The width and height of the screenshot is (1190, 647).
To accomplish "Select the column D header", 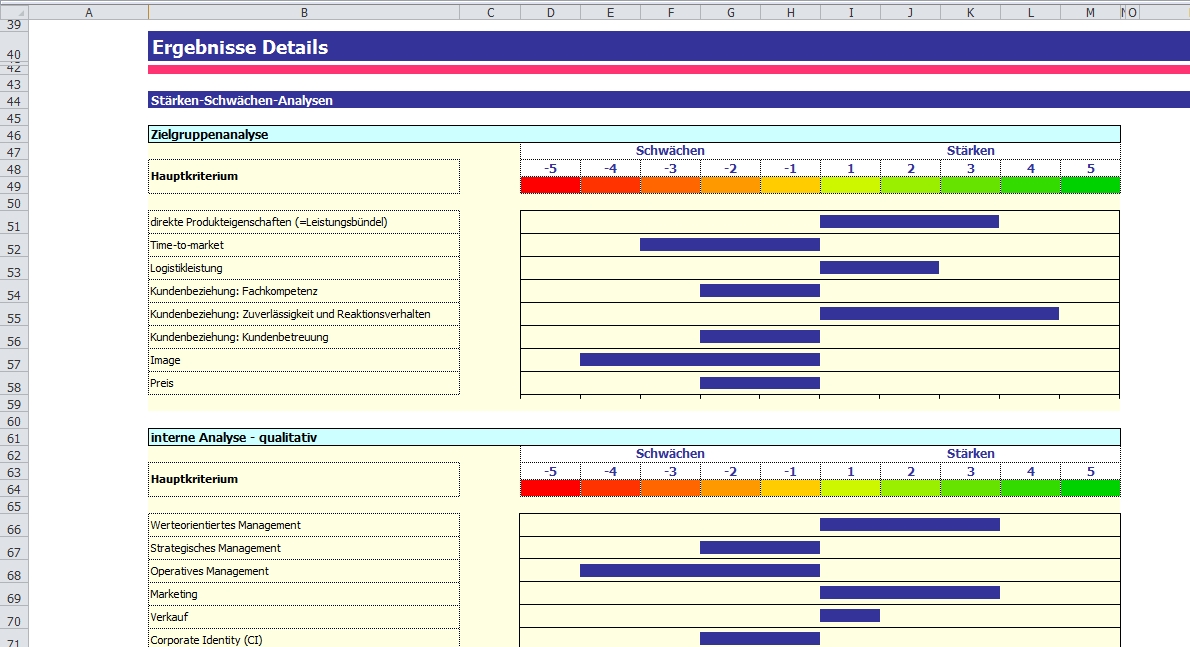I will coord(550,12).
